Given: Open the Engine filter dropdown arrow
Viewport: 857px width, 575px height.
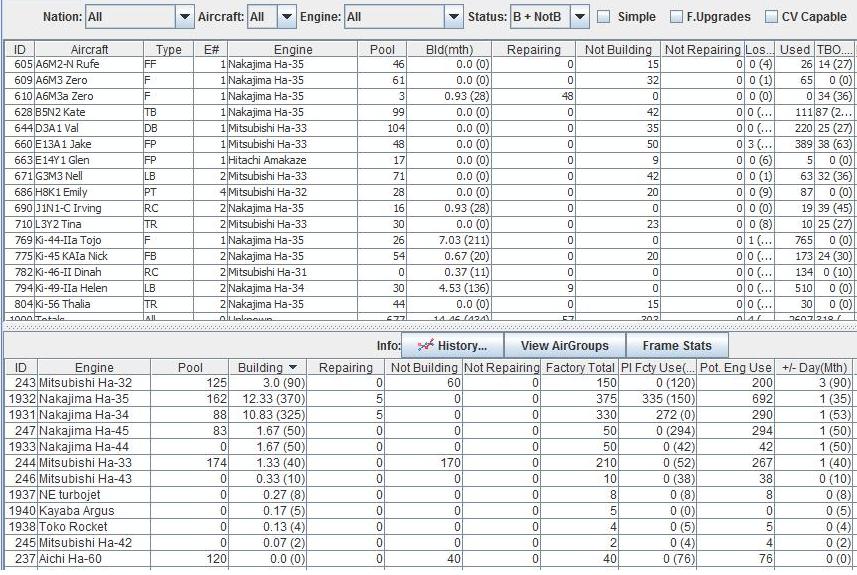Looking at the screenshot, I should (453, 17).
